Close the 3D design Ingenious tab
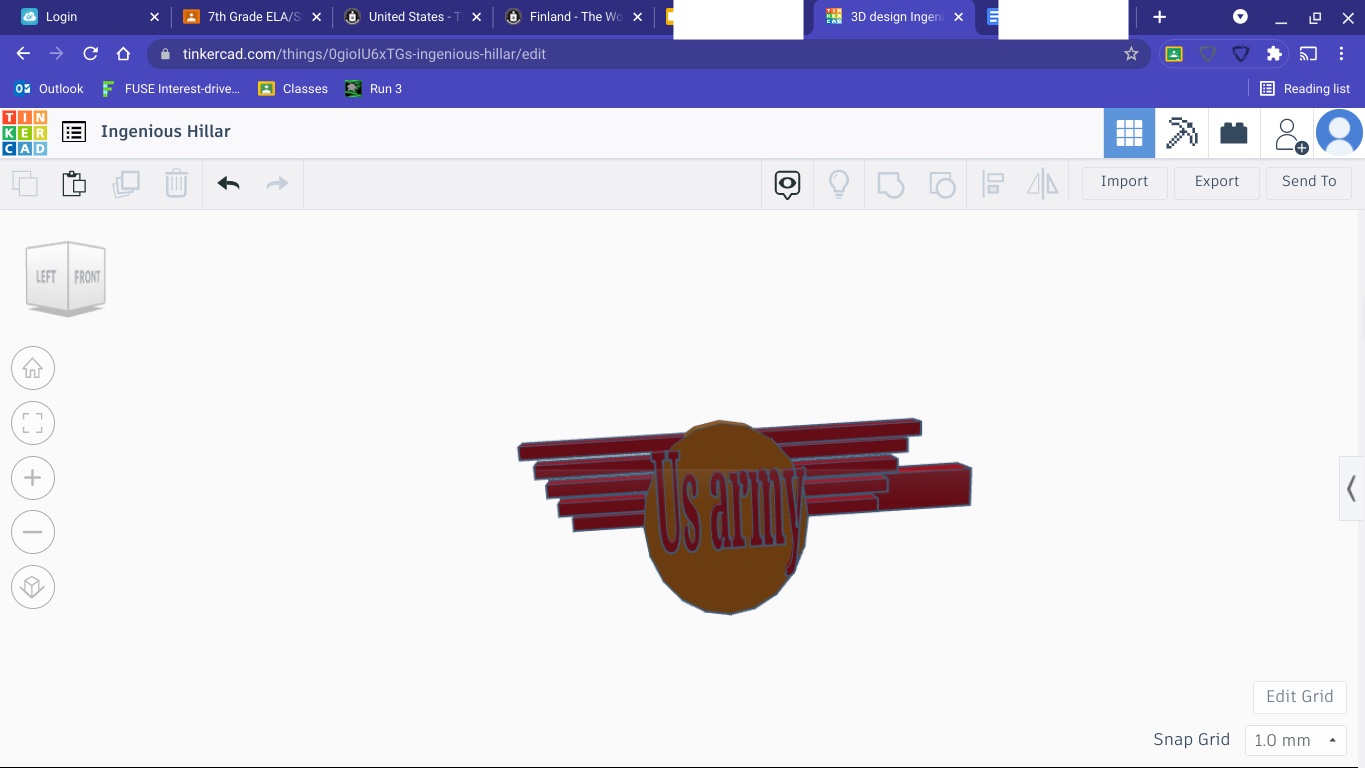1365x768 pixels. 959,17
